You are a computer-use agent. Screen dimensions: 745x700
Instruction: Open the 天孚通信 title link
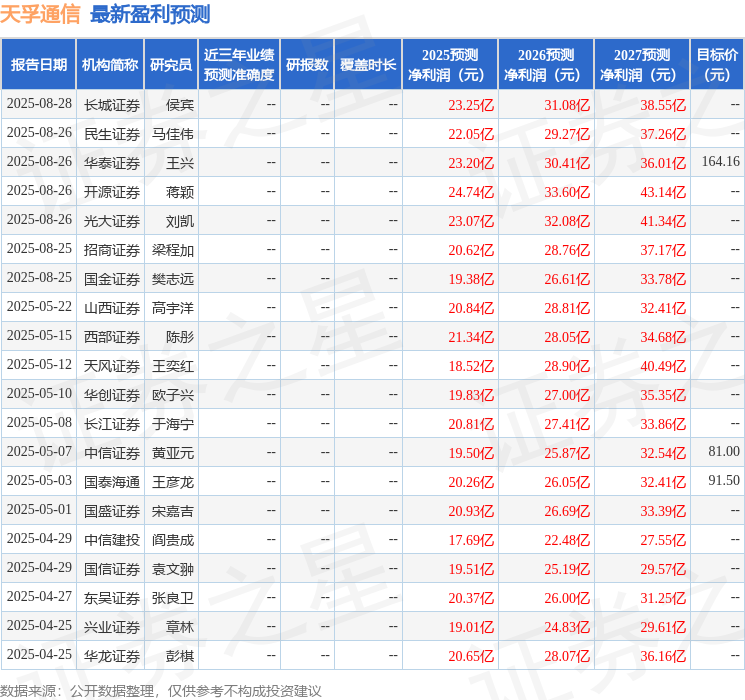(x=40, y=14)
